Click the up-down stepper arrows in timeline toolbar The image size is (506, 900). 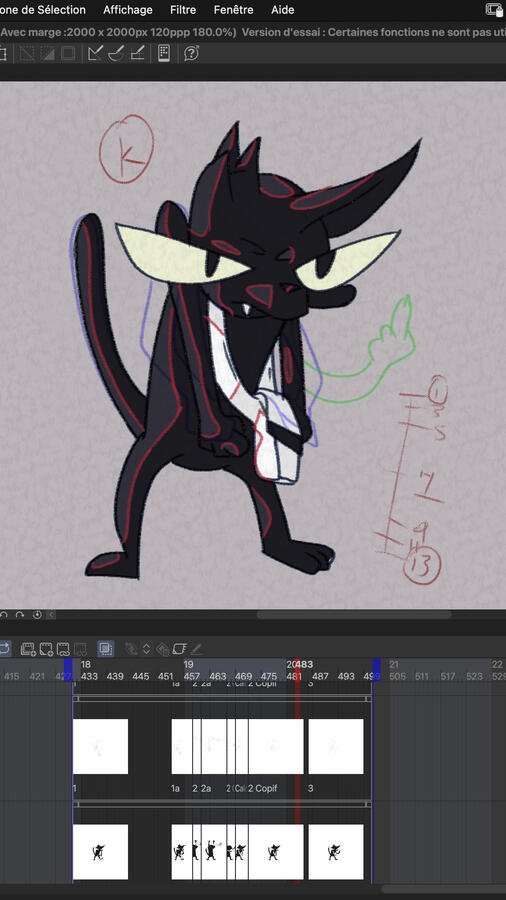(146, 649)
